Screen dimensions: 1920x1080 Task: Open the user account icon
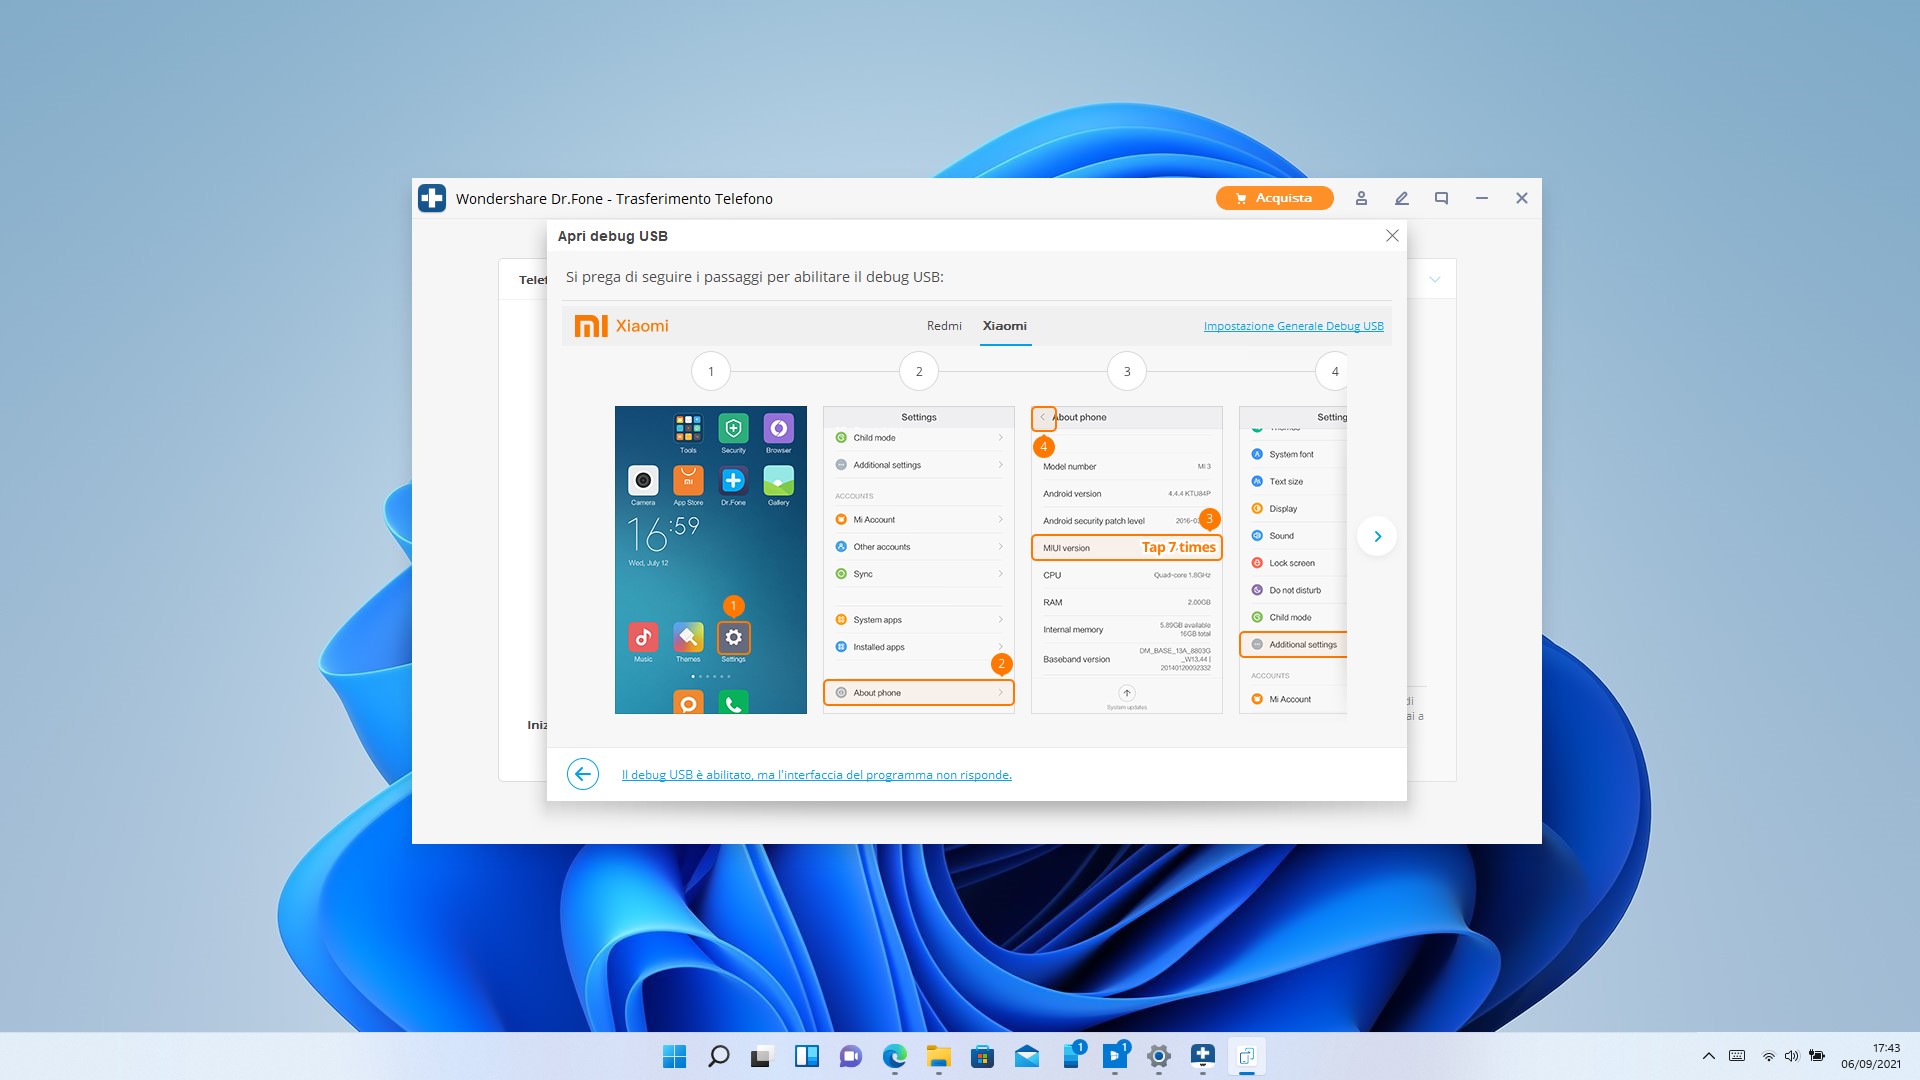point(1361,198)
